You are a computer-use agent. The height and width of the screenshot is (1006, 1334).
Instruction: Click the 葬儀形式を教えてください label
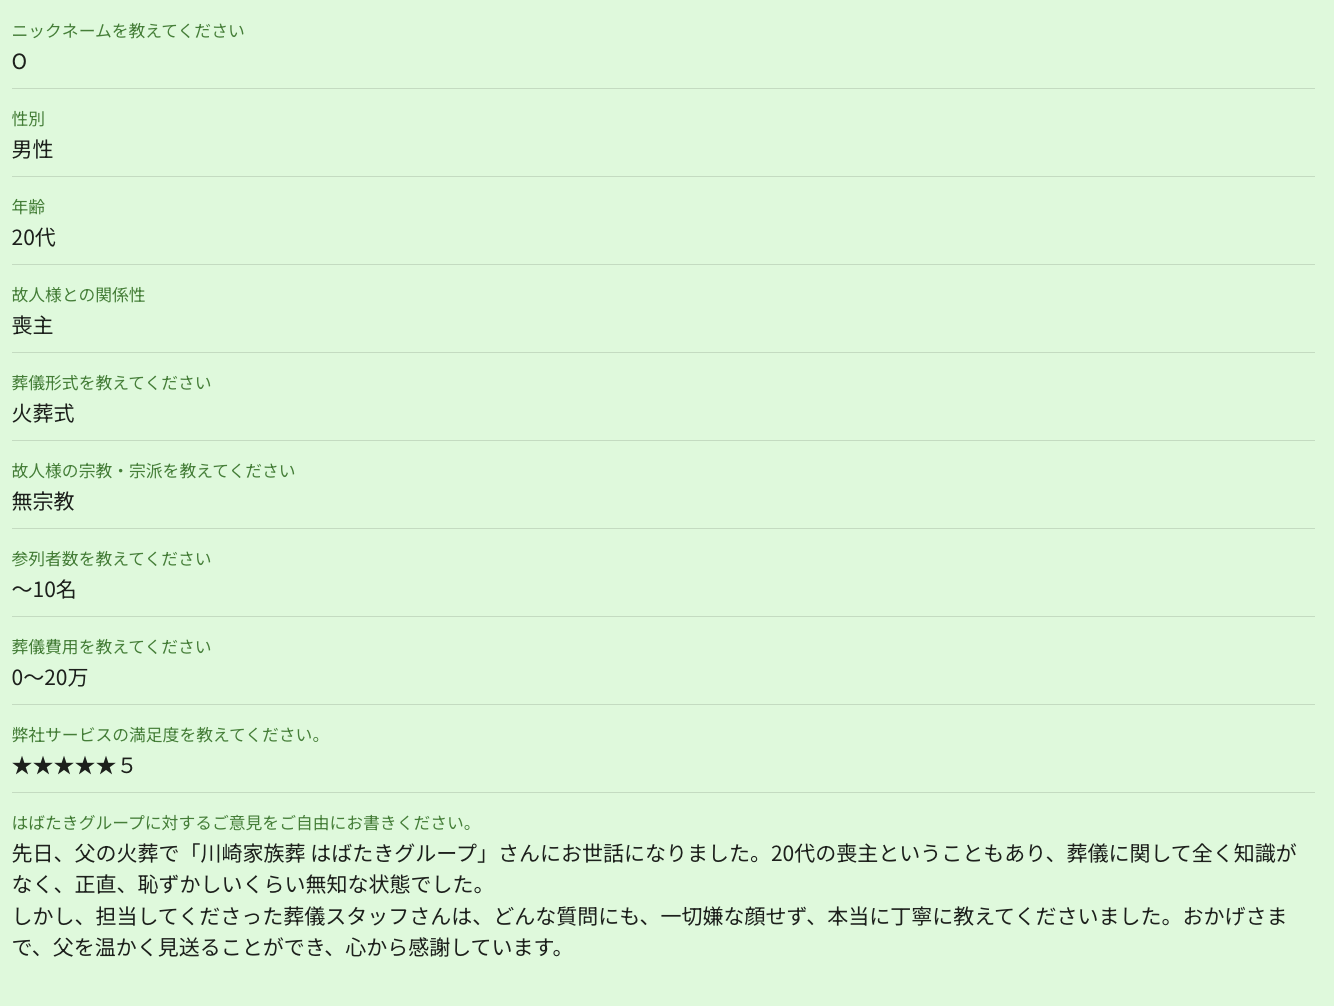[111, 383]
